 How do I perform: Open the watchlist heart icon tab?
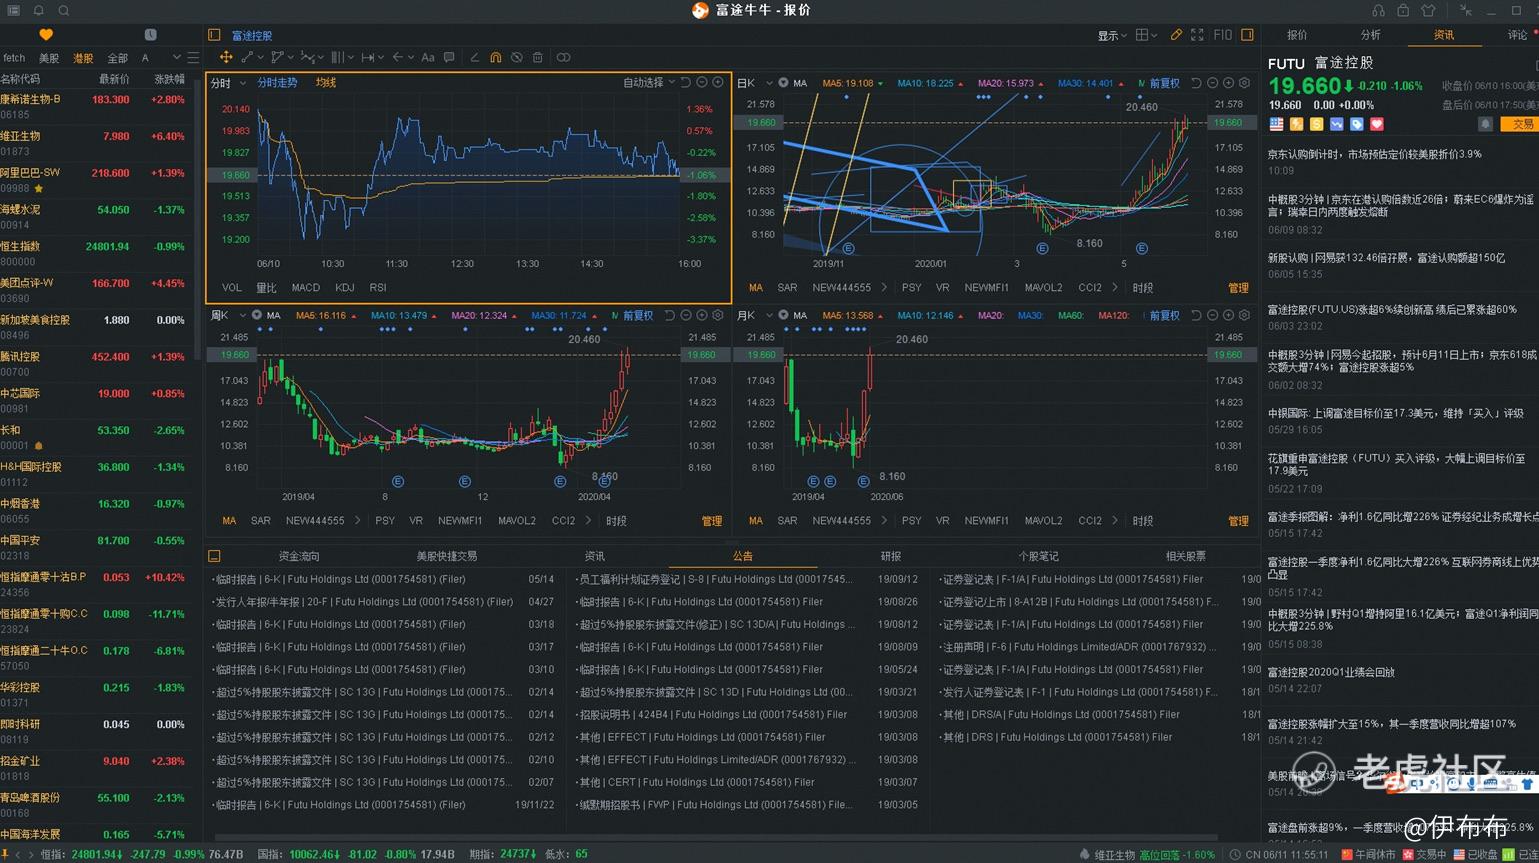click(46, 35)
